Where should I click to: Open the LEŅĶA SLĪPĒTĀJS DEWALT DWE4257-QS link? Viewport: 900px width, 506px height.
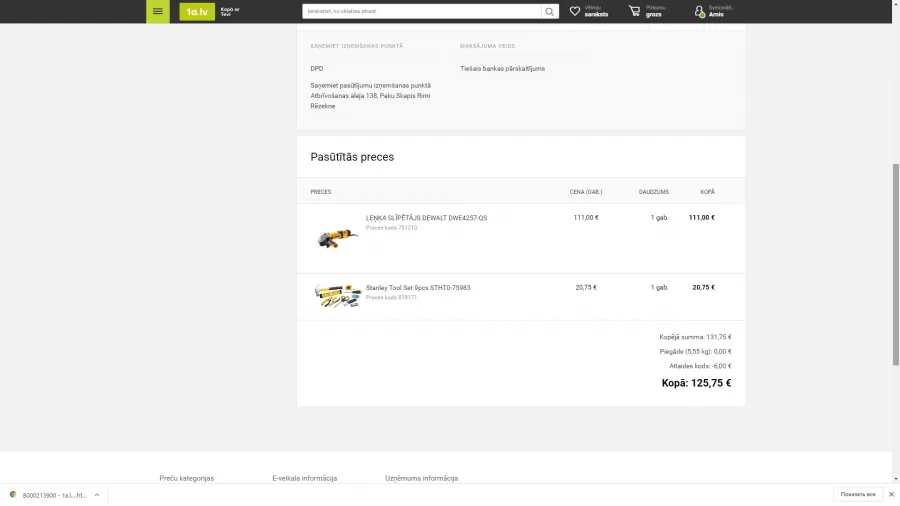pyautogui.click(x=426, y=218)
